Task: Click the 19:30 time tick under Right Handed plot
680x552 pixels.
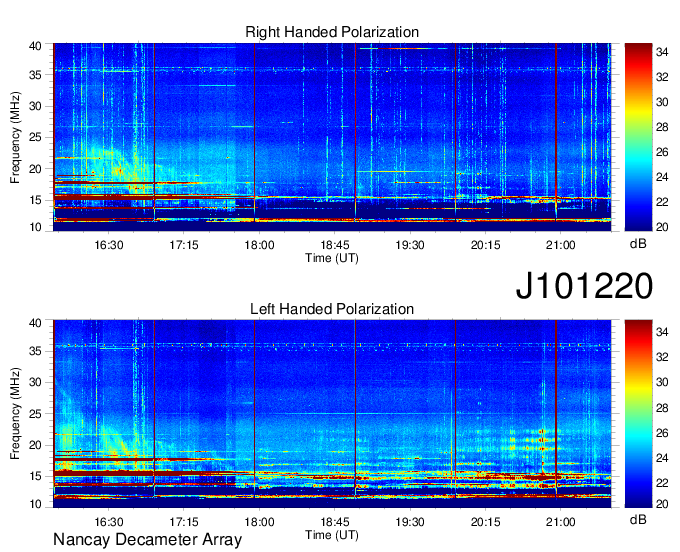Action: 410,245
